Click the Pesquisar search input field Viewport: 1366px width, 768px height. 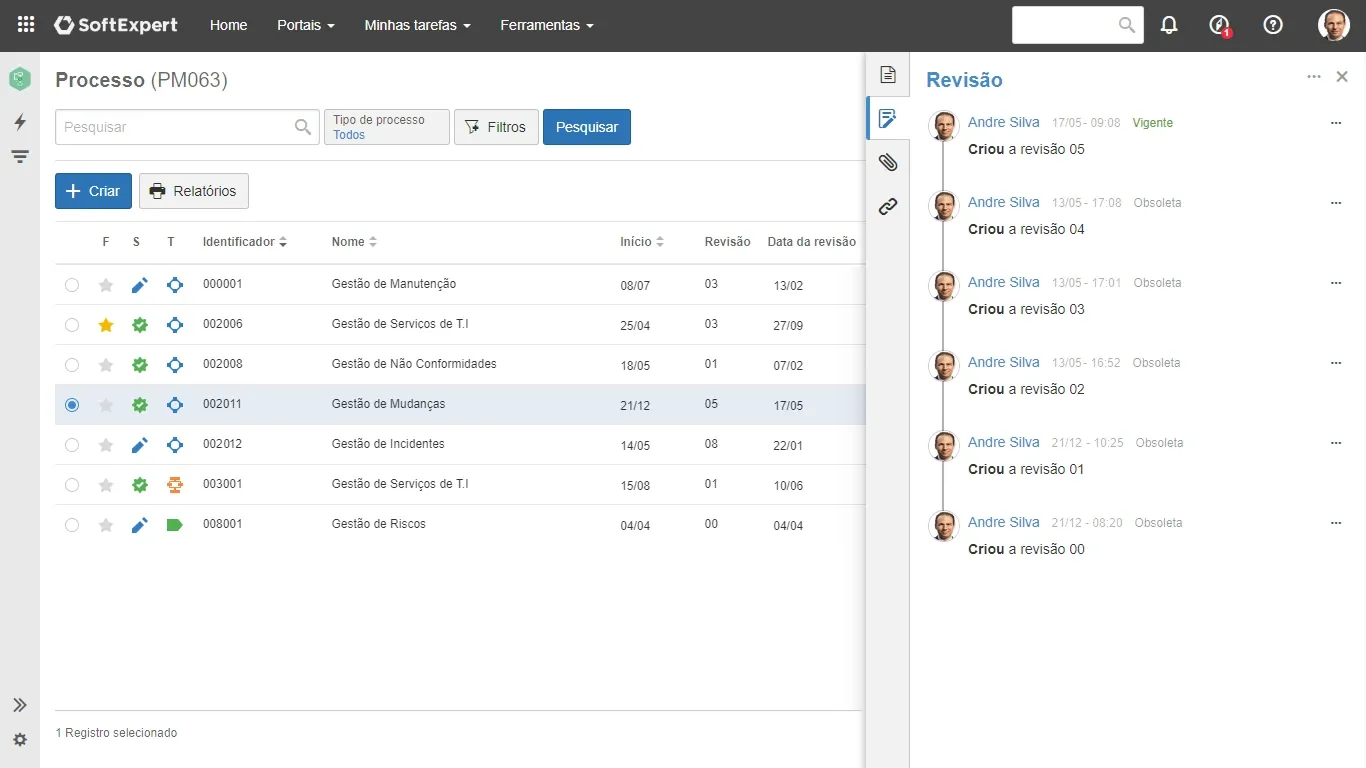[175, 127]
